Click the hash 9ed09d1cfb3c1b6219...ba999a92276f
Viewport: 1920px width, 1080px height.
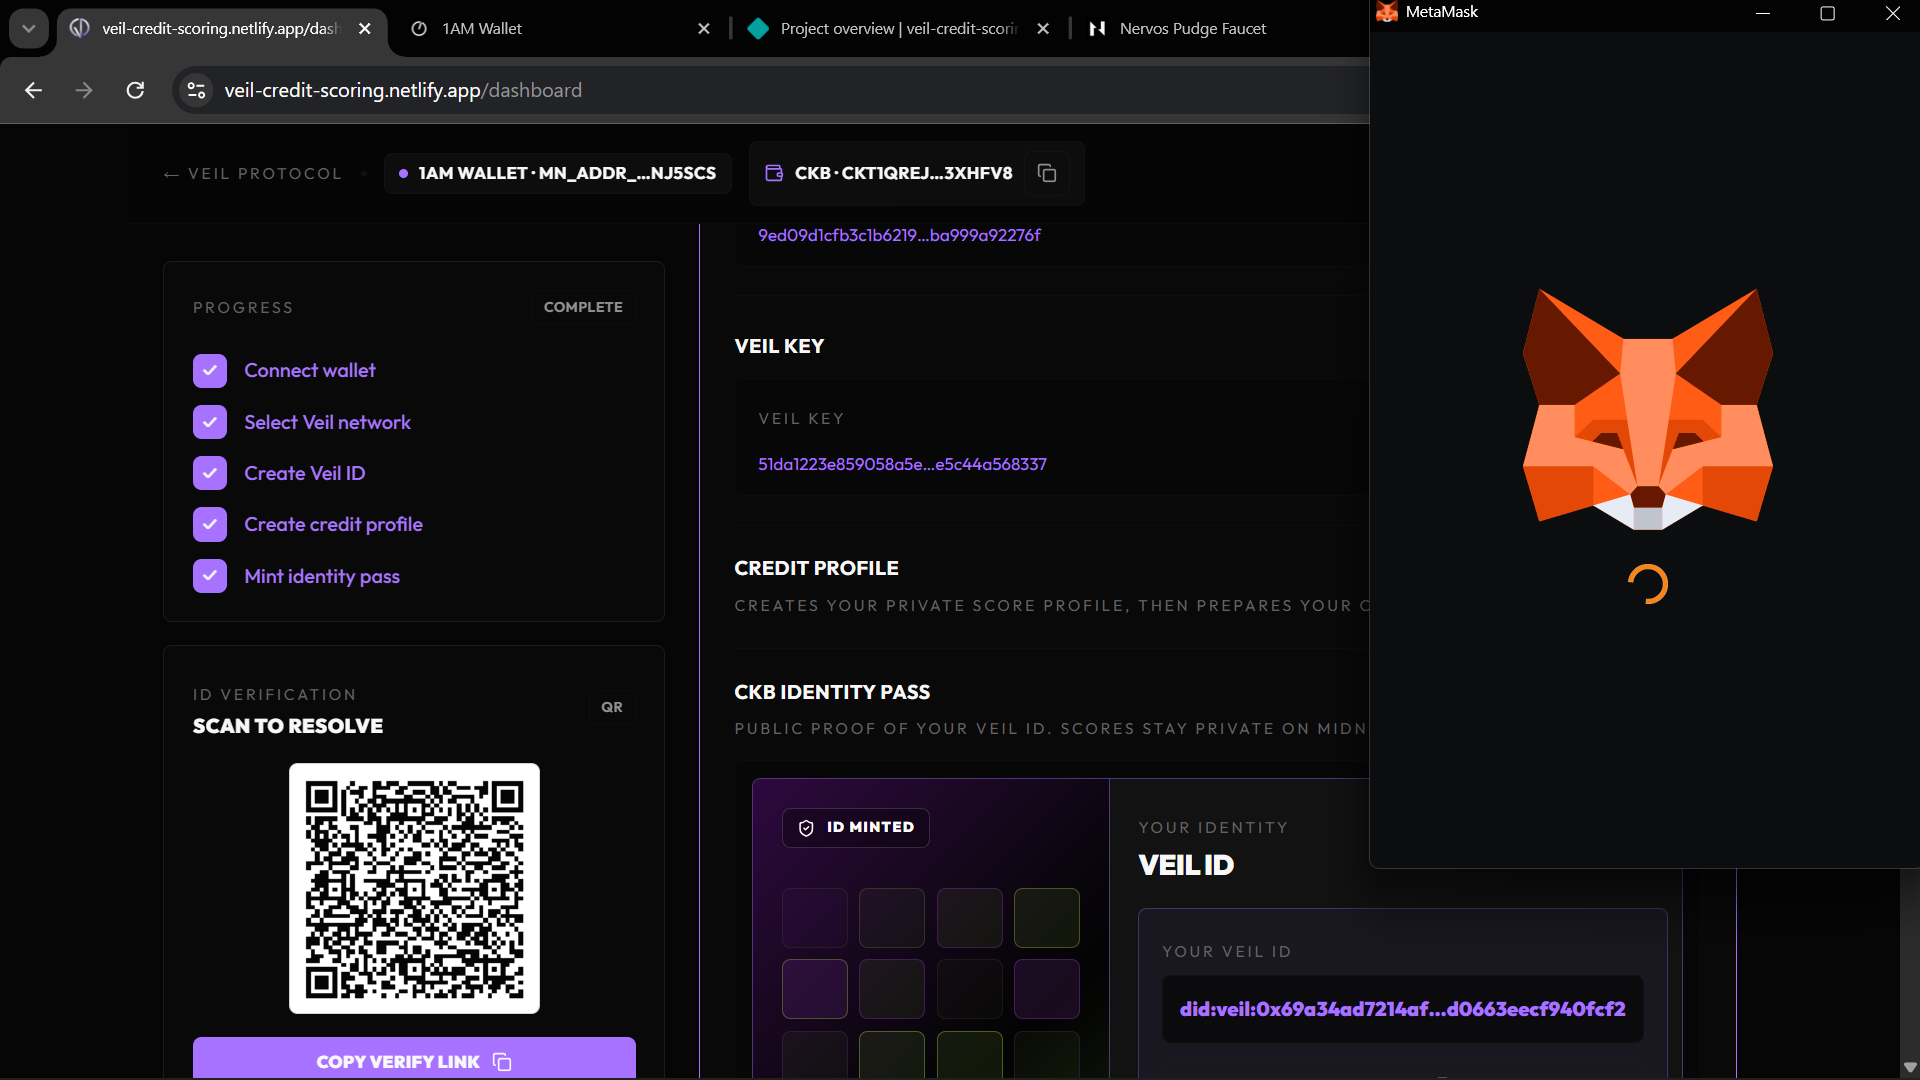point(899,235)
